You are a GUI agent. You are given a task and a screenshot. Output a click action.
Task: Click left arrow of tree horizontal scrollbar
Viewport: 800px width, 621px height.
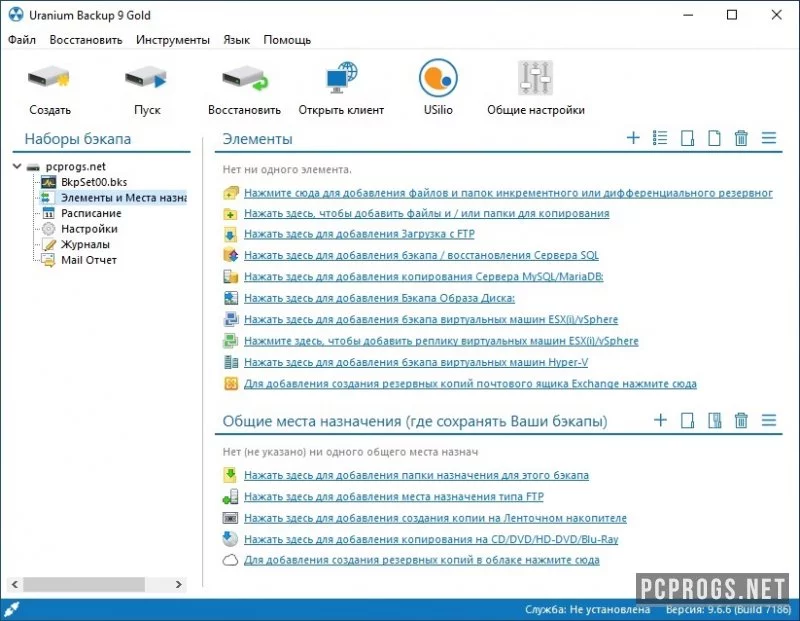[15, 584]
